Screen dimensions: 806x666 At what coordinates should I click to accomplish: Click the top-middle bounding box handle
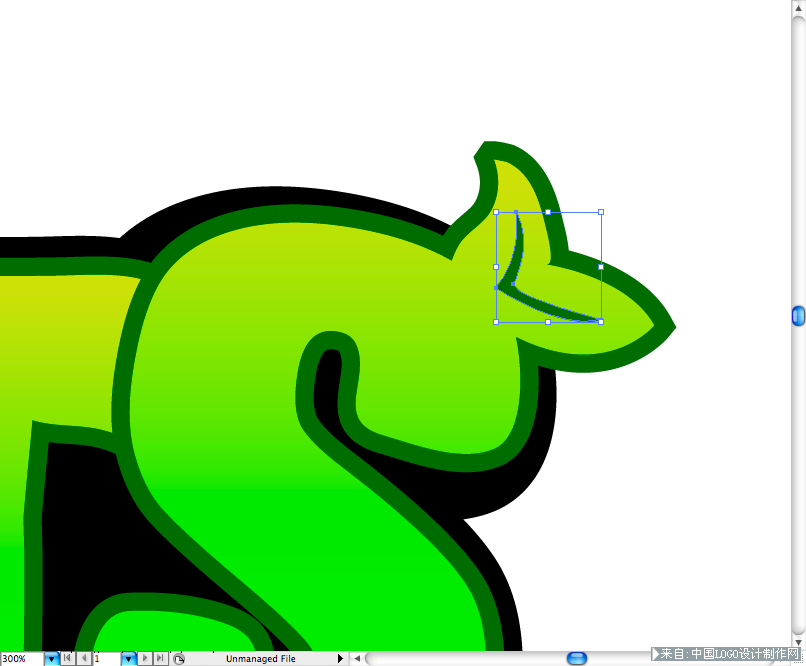click(548, 212)
